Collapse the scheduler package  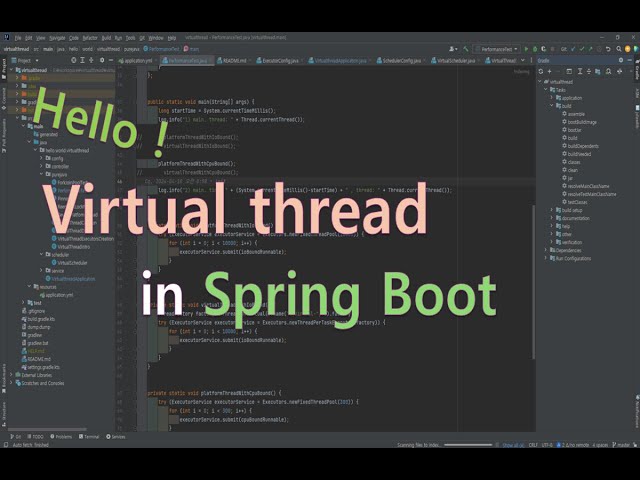[41, 254]
